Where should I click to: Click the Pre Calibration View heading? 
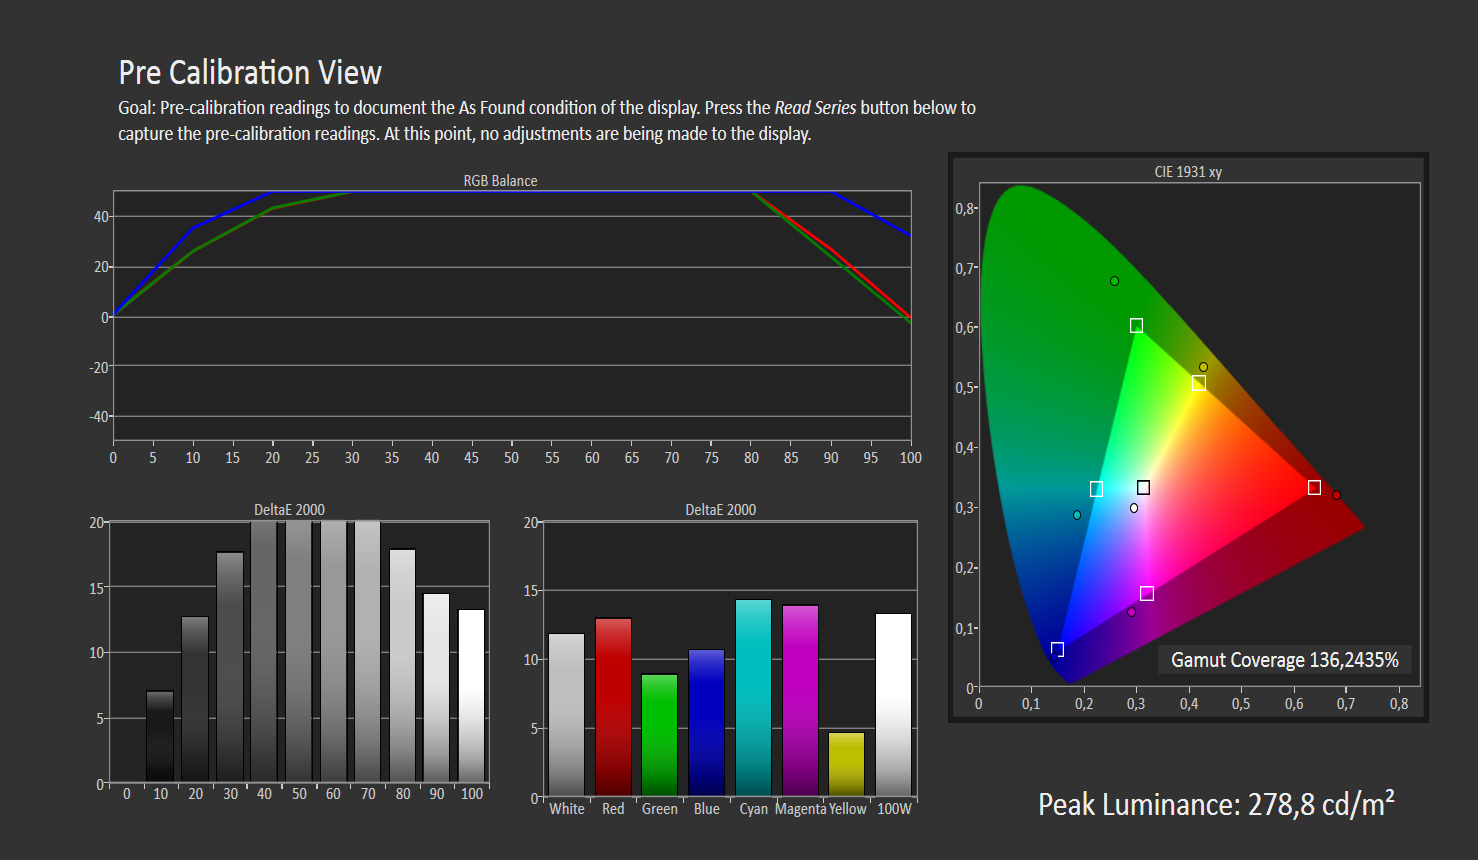(250, 73)
